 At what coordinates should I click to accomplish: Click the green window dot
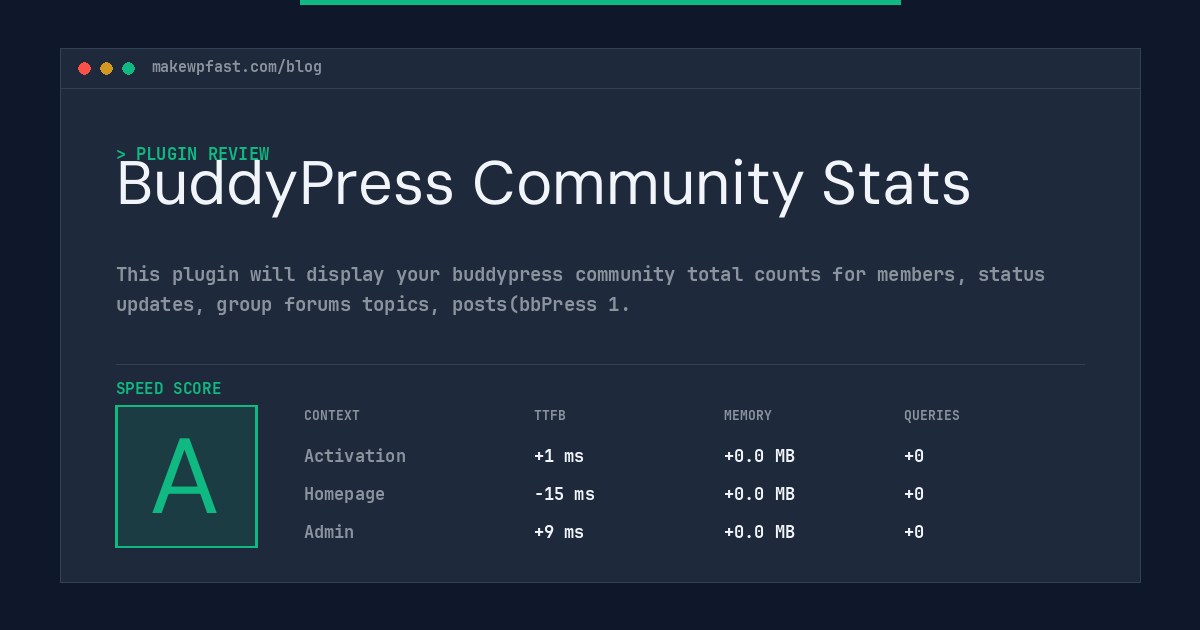coord(128,68)
